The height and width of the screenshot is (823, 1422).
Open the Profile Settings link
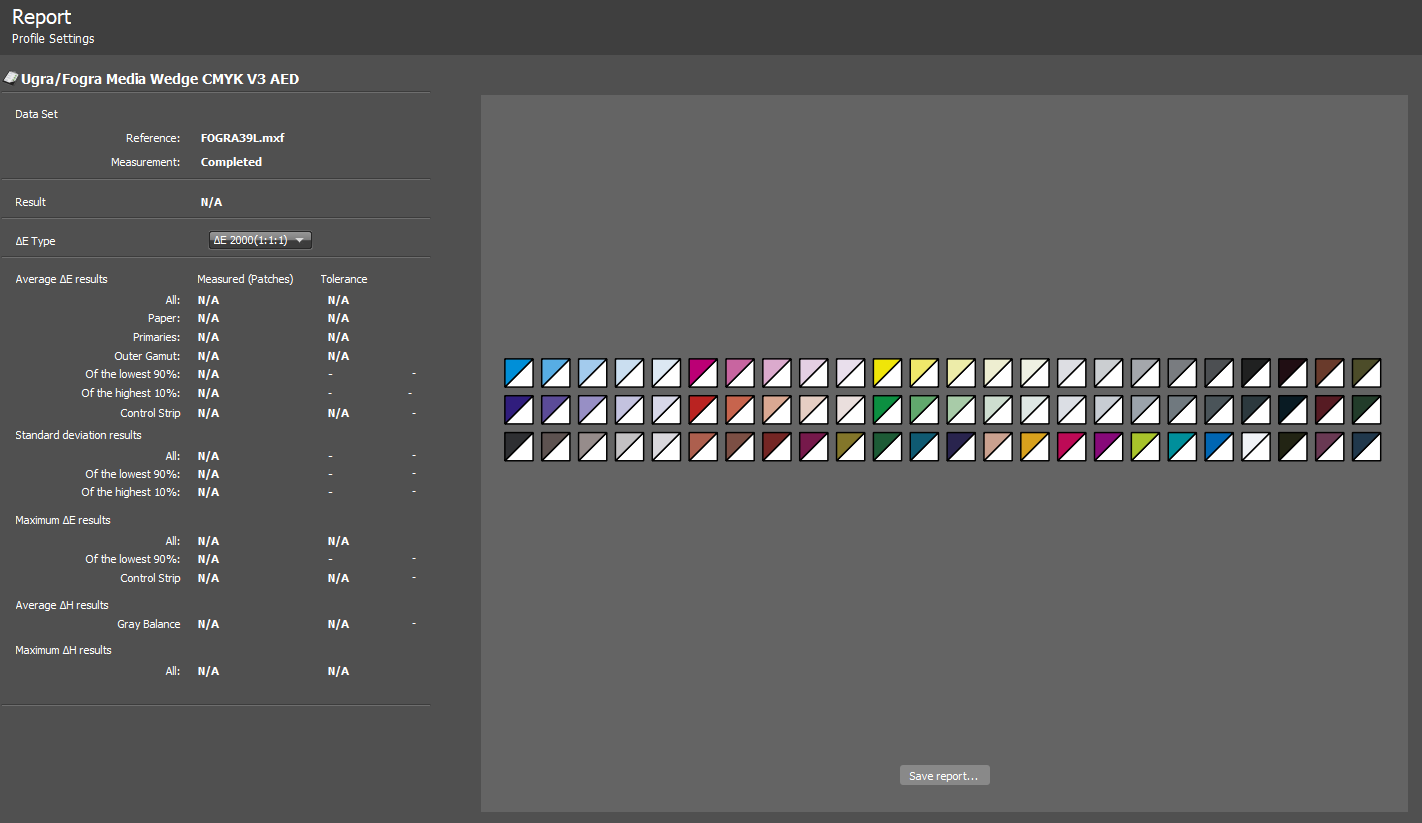click(53, 39)
